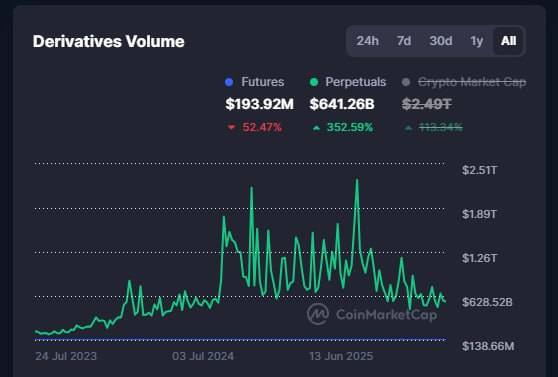Select the 7d time range tab

(404, 41)
